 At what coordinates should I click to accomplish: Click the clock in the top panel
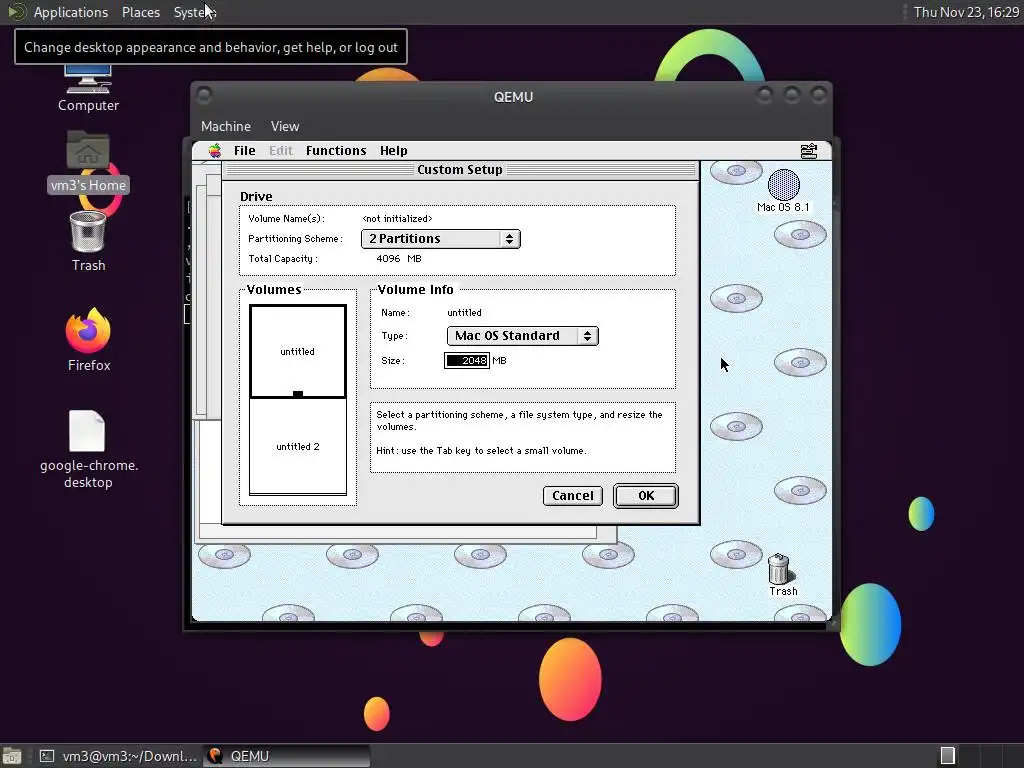(x=966, y=12)
